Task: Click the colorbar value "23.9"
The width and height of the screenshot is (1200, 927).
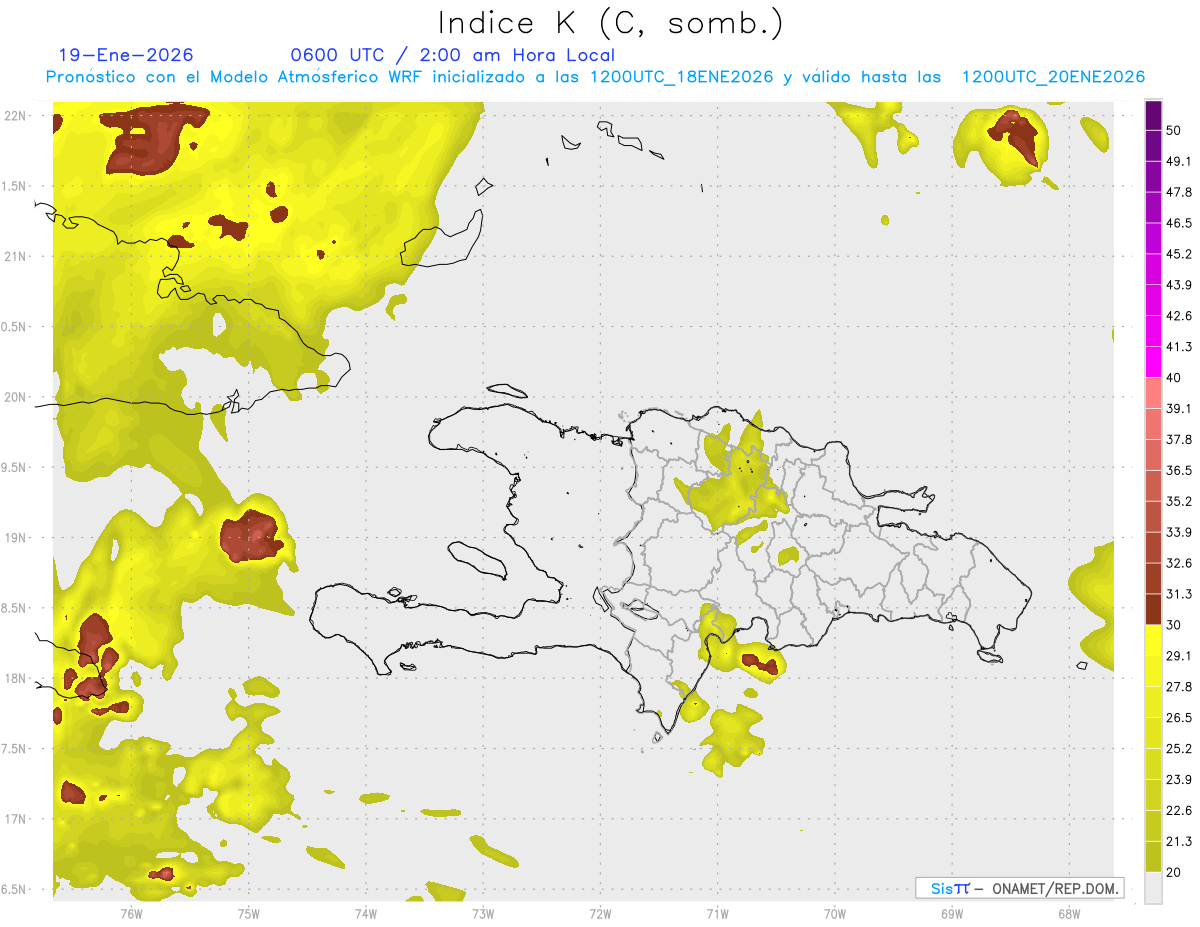Action: pyautogui.click(x=1180, y=780)
